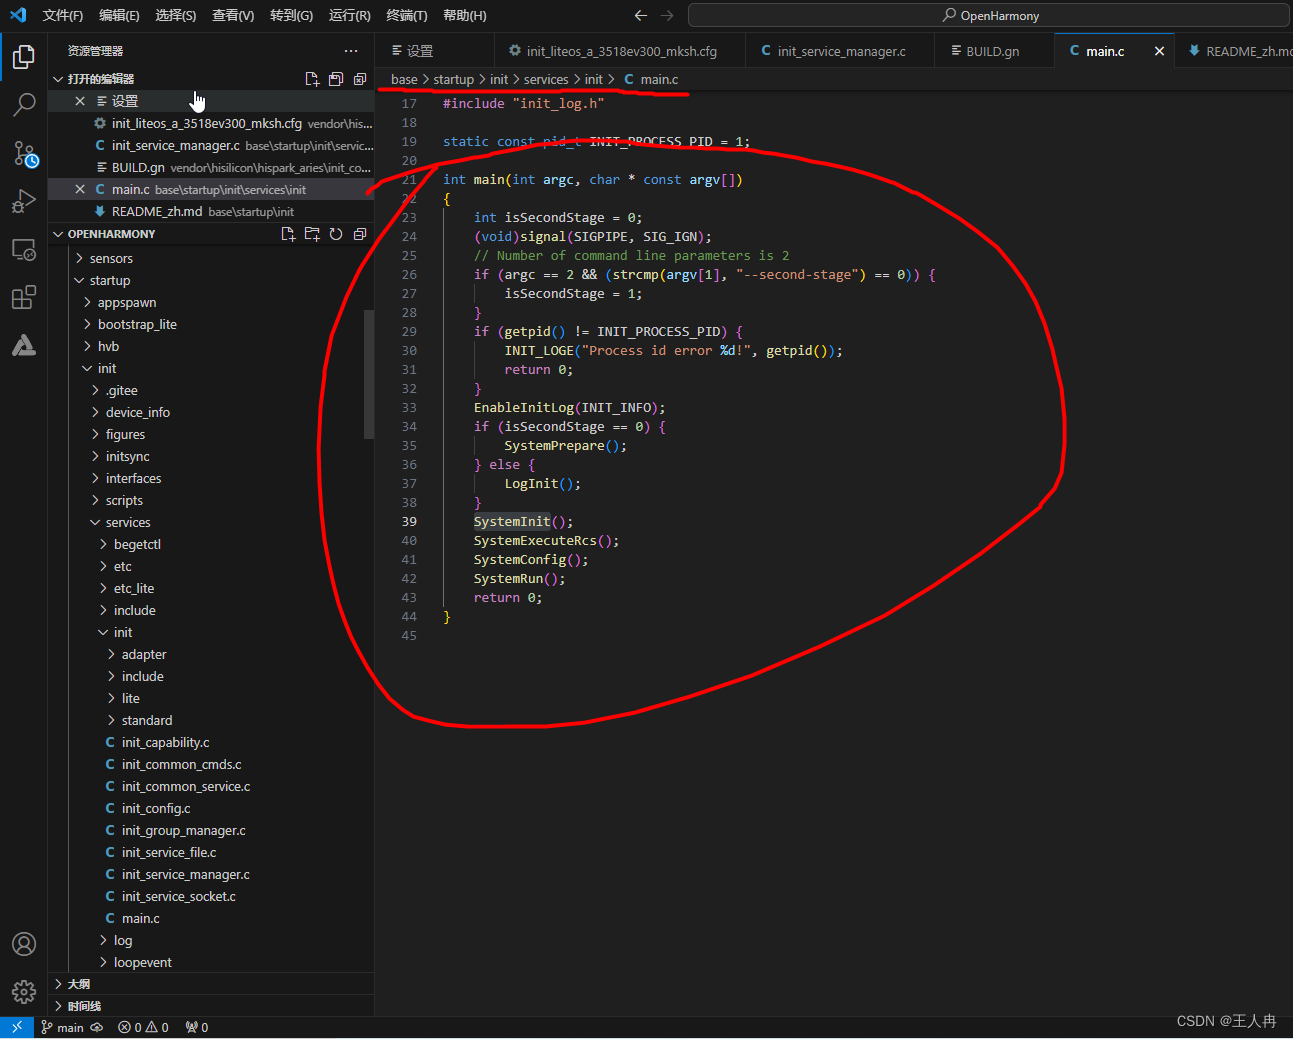Screen dimensions: 1293x1039
Task: Switch to the BUILD.gn tab
Action: (x=994, y=51)
